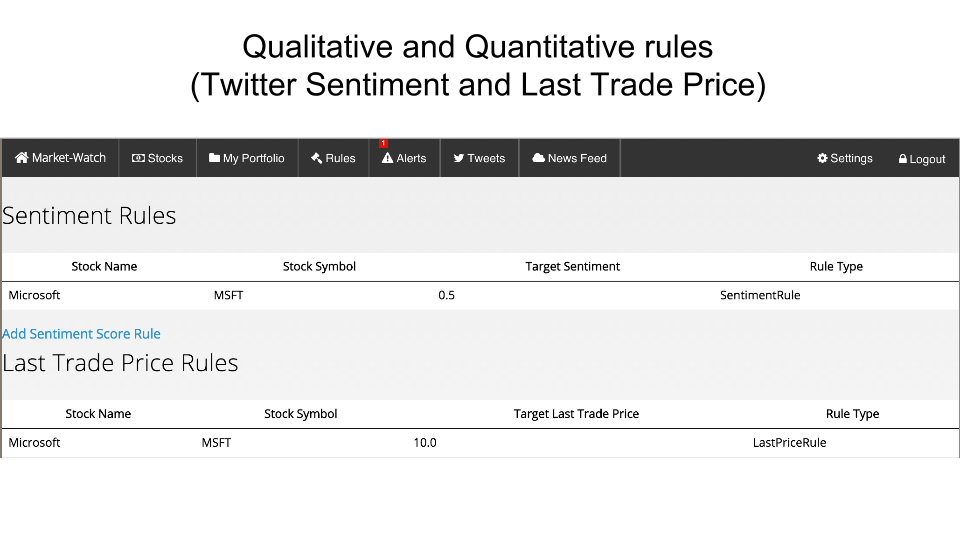Click the Target Sentiment column header
The image size is (960, 540).
pyautogui.click(x=572, y=266)
